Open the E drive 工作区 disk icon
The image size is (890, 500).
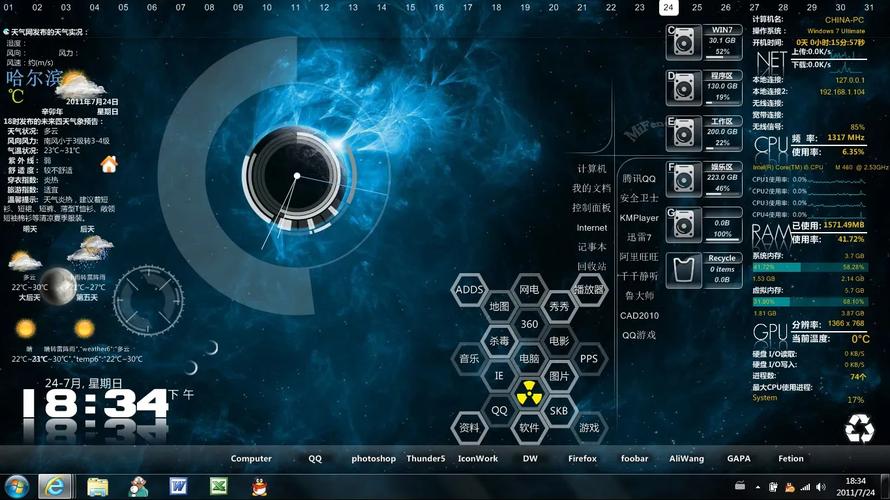click(x=683, y=133)
